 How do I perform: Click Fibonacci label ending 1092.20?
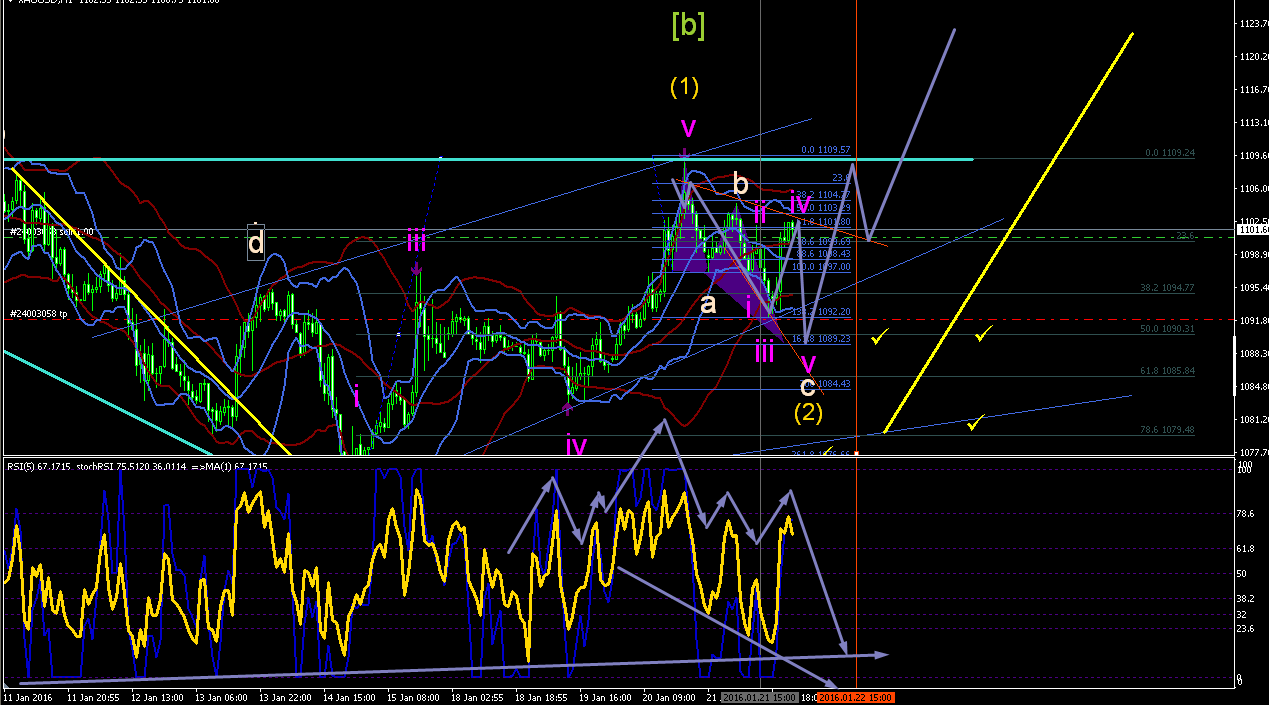(821, 312)
